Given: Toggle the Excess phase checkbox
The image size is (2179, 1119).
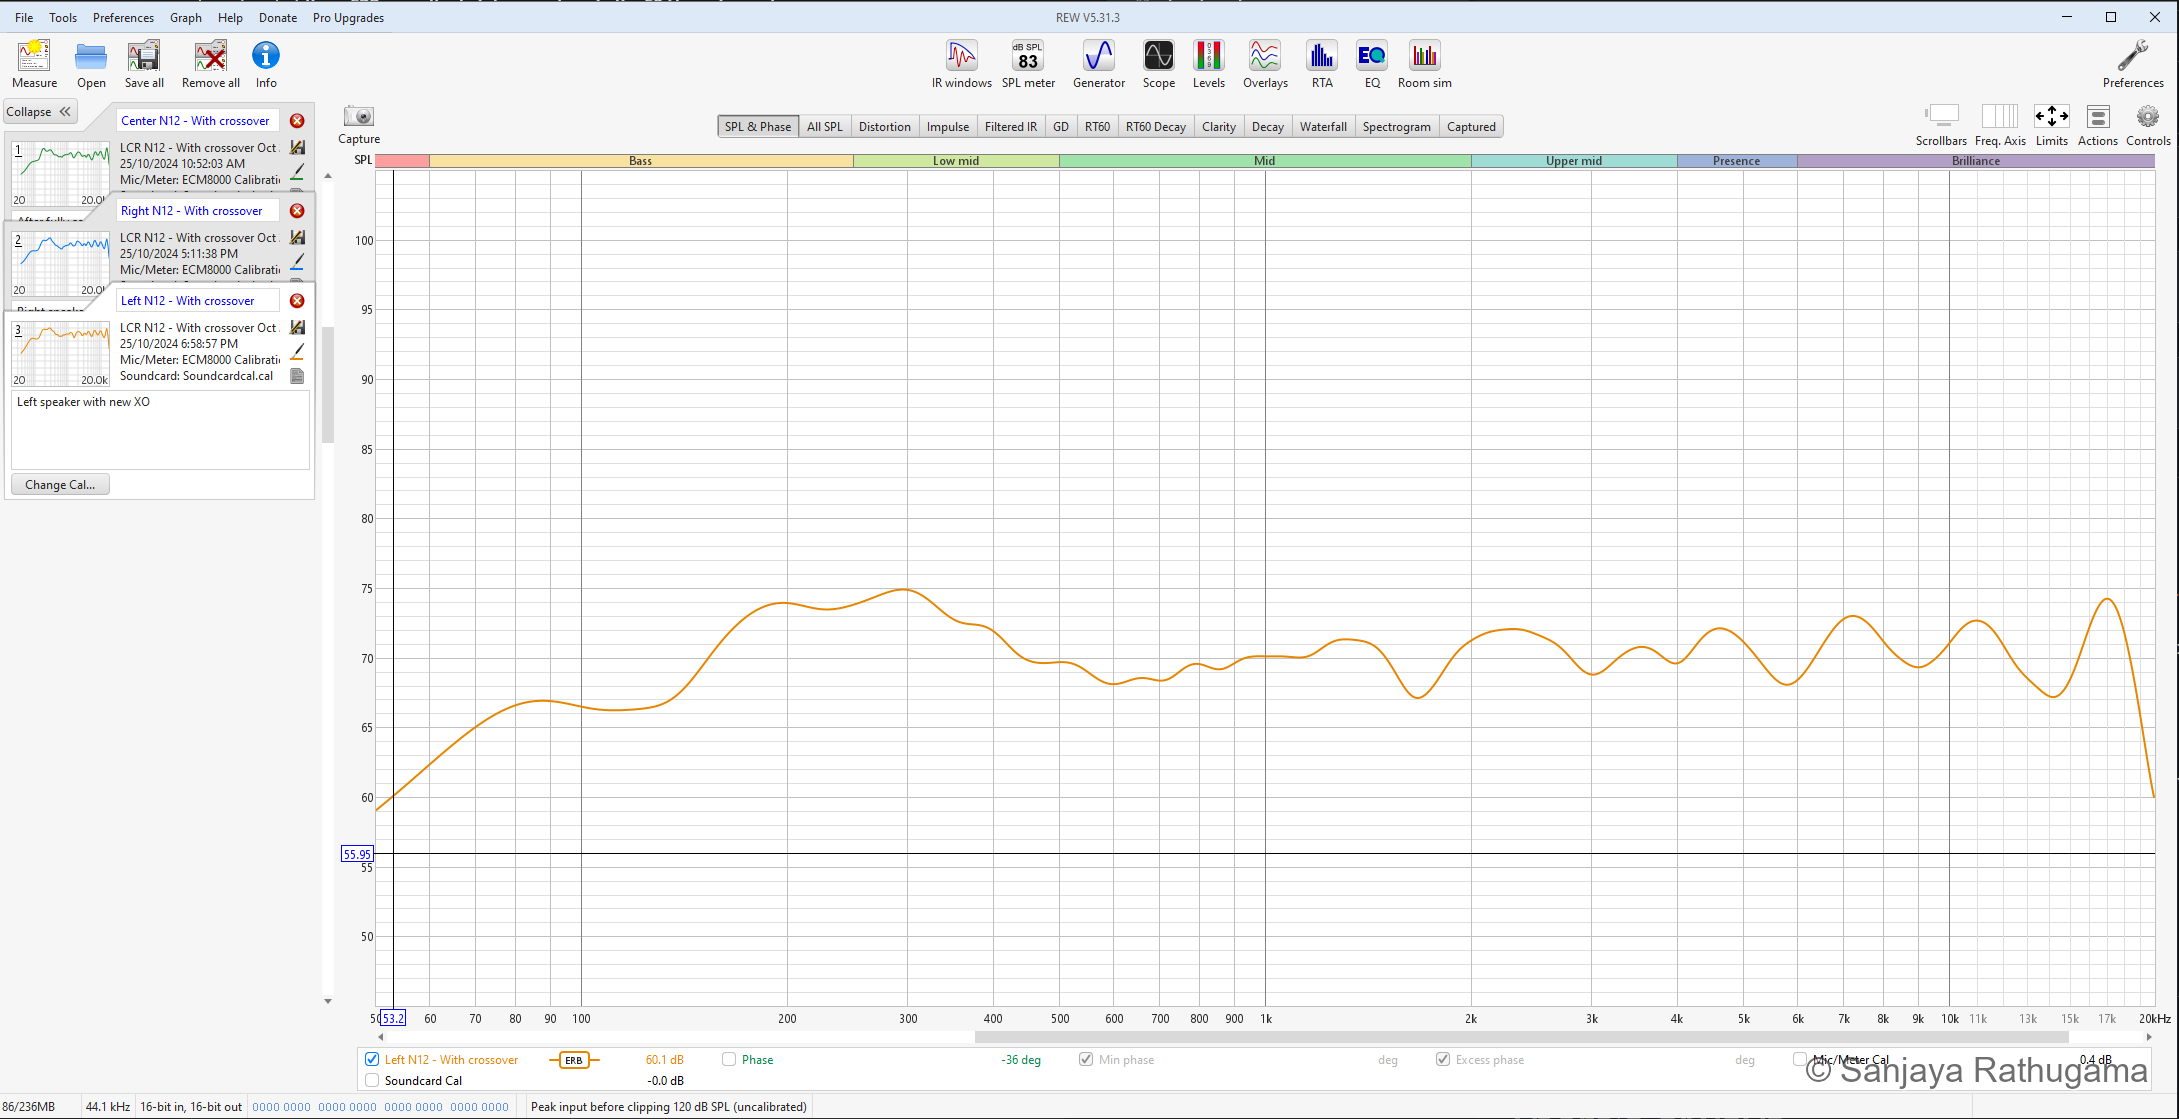Looking at the screenshot, I should tap(1443, 1059).
